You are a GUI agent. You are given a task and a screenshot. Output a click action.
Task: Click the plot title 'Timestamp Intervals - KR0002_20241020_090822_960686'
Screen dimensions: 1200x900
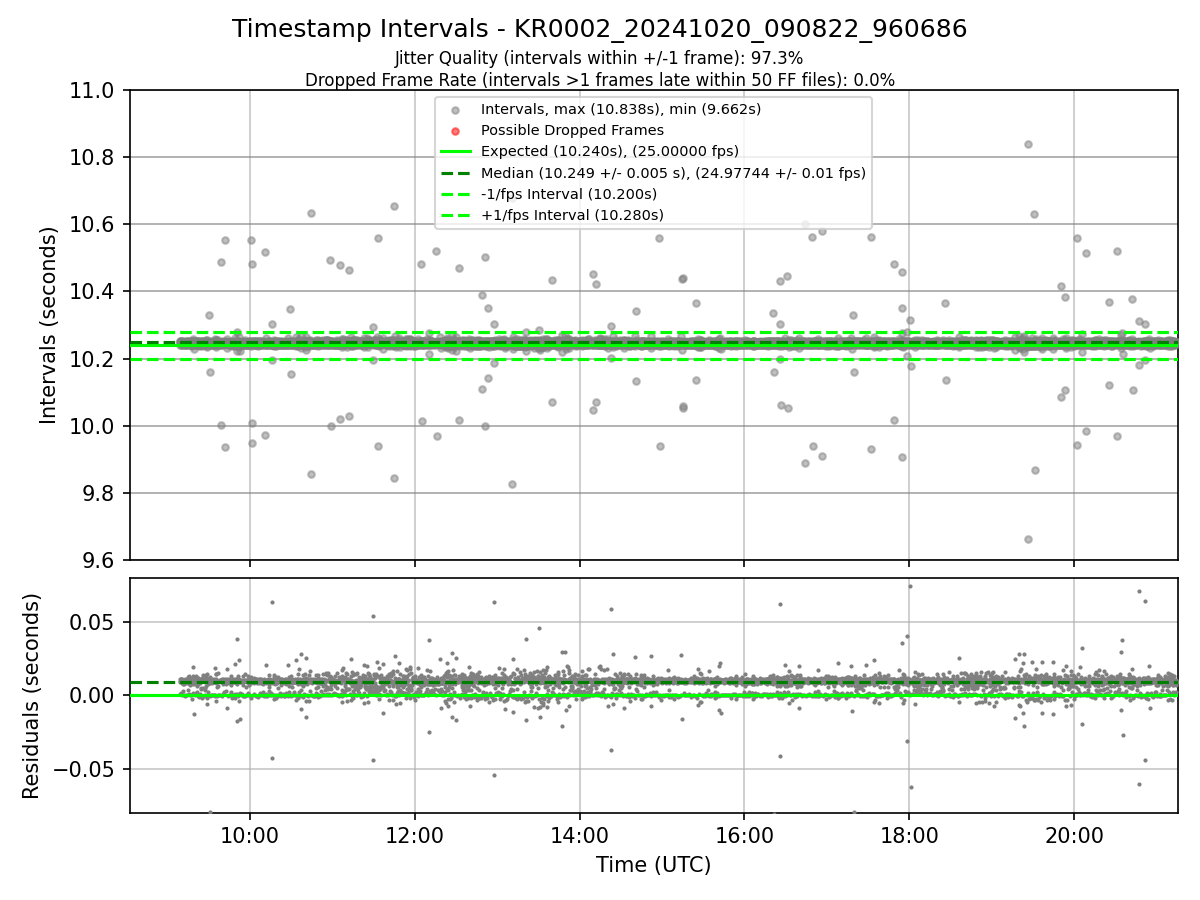(599, 29)
